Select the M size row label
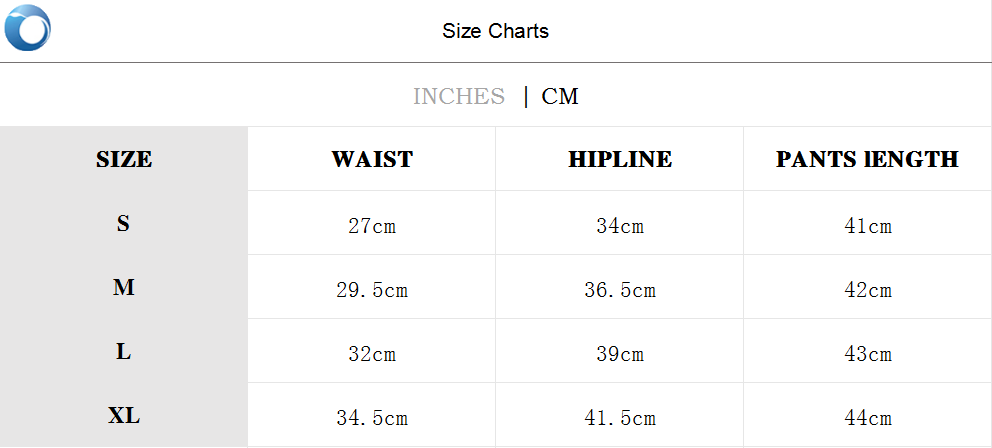The height and width of the screenshot is (448, 992). (124, 288)
